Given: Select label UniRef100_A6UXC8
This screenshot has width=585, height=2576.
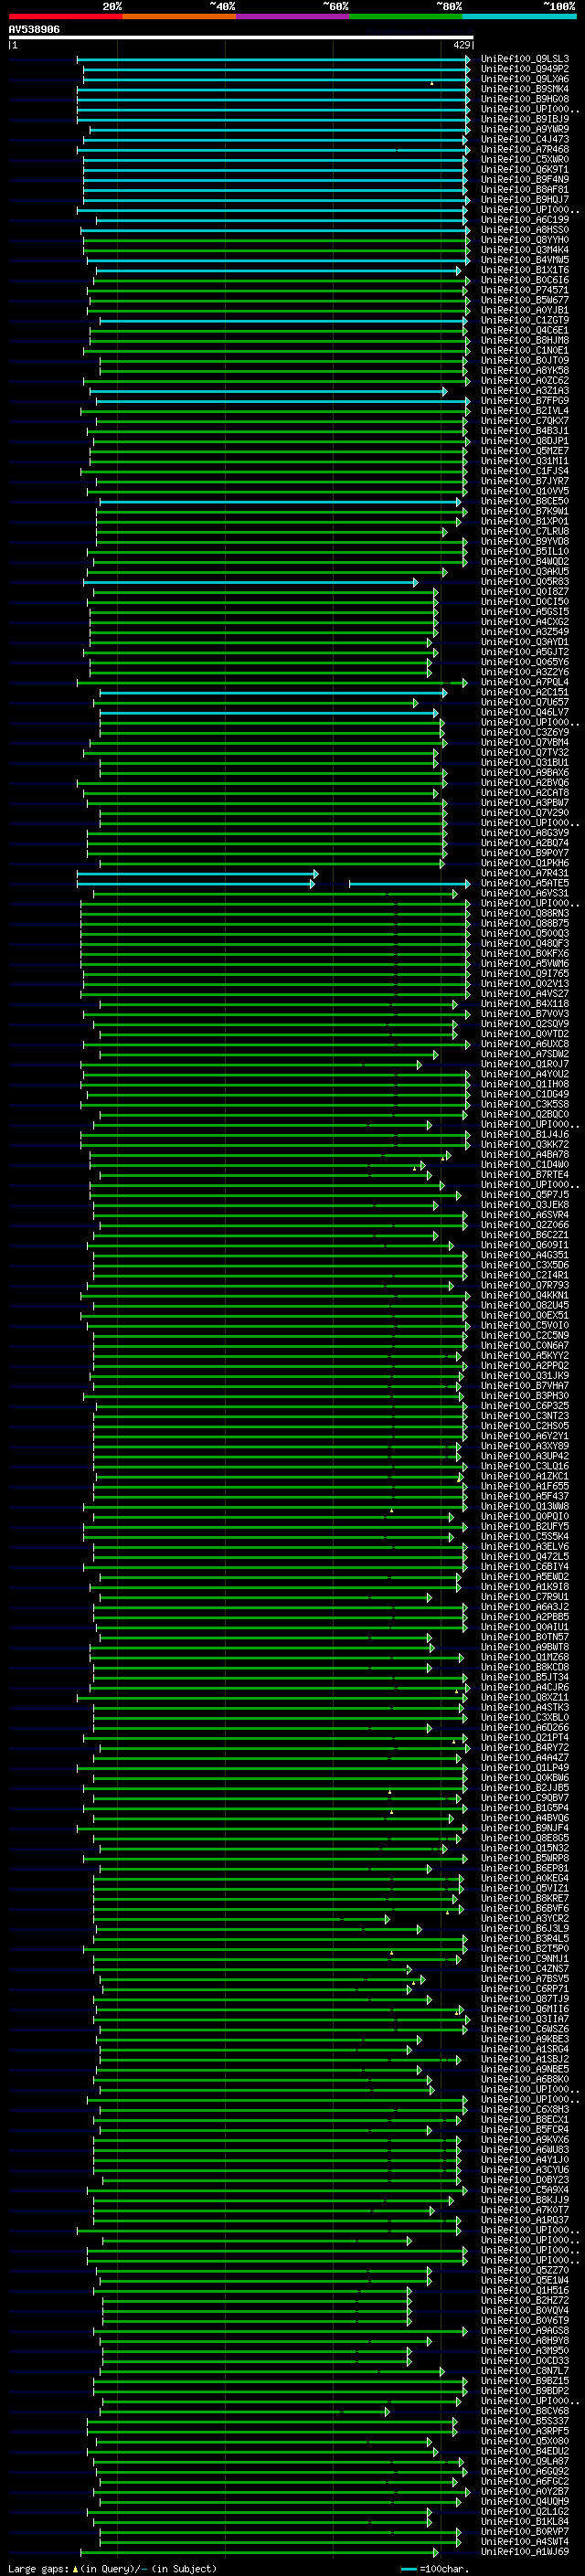Looking at the screenshot, I should click(x=525, y=1044).
